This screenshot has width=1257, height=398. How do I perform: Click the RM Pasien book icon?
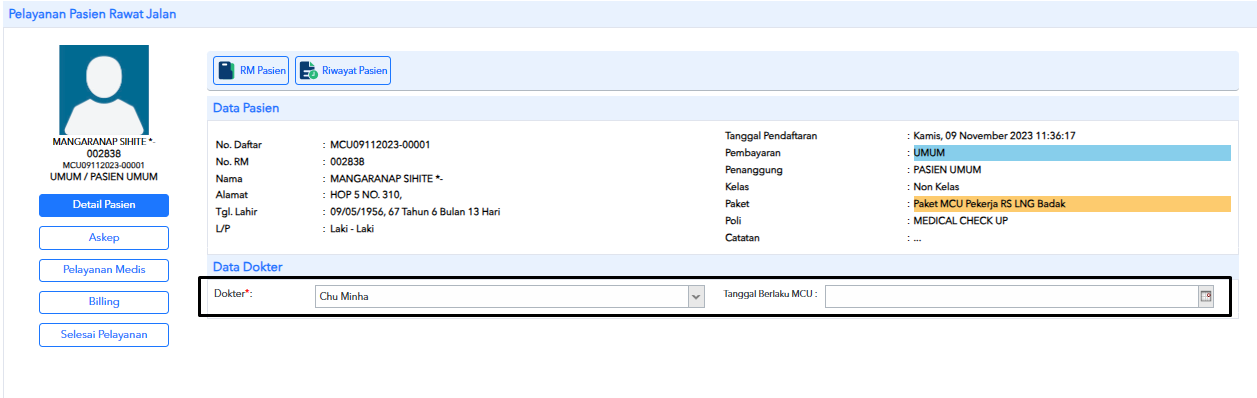226,71
